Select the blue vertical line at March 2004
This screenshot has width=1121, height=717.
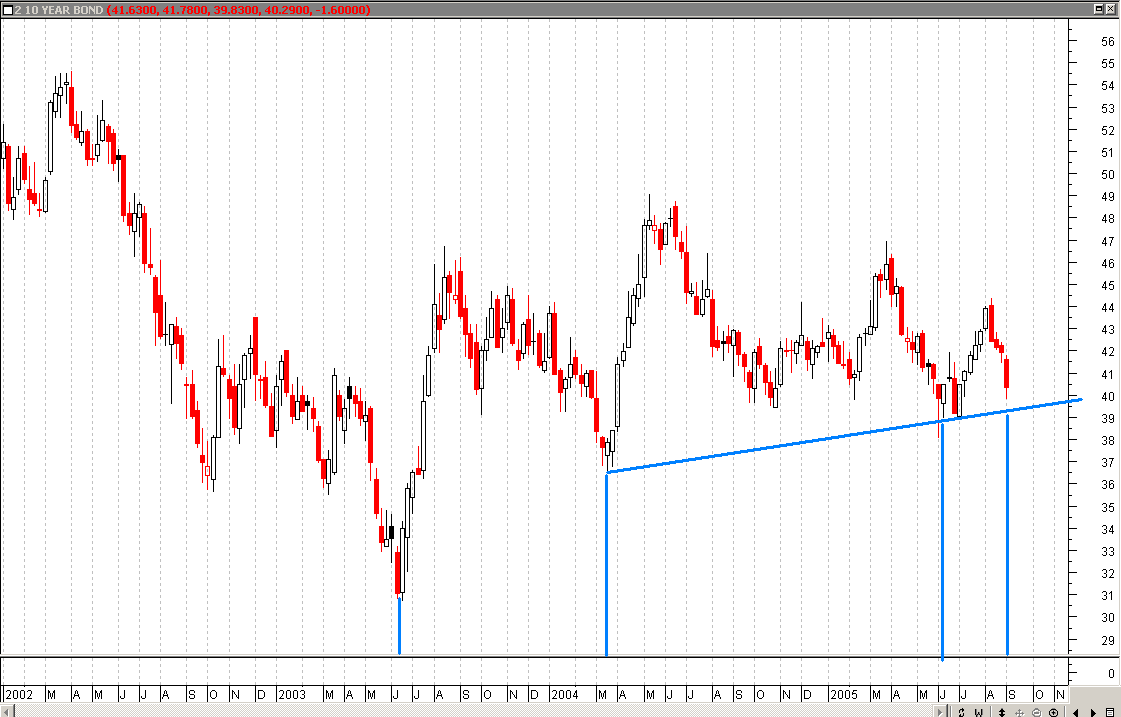click(606, 563)
